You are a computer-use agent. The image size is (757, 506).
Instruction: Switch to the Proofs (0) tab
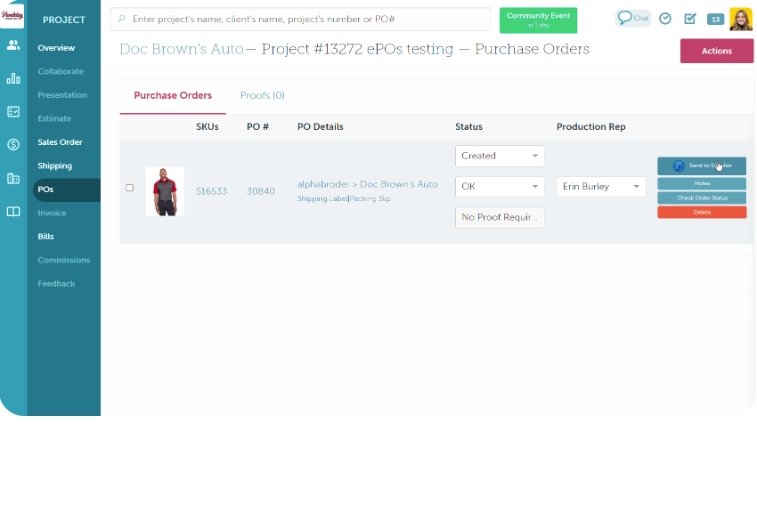[262, 96]
